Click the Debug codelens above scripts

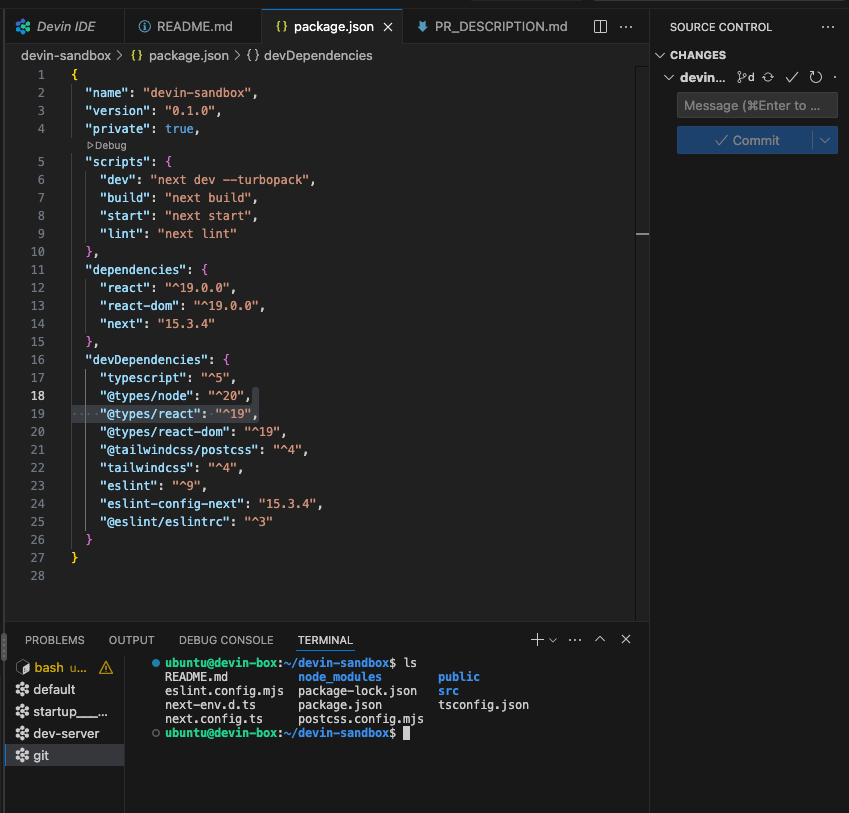107,145
